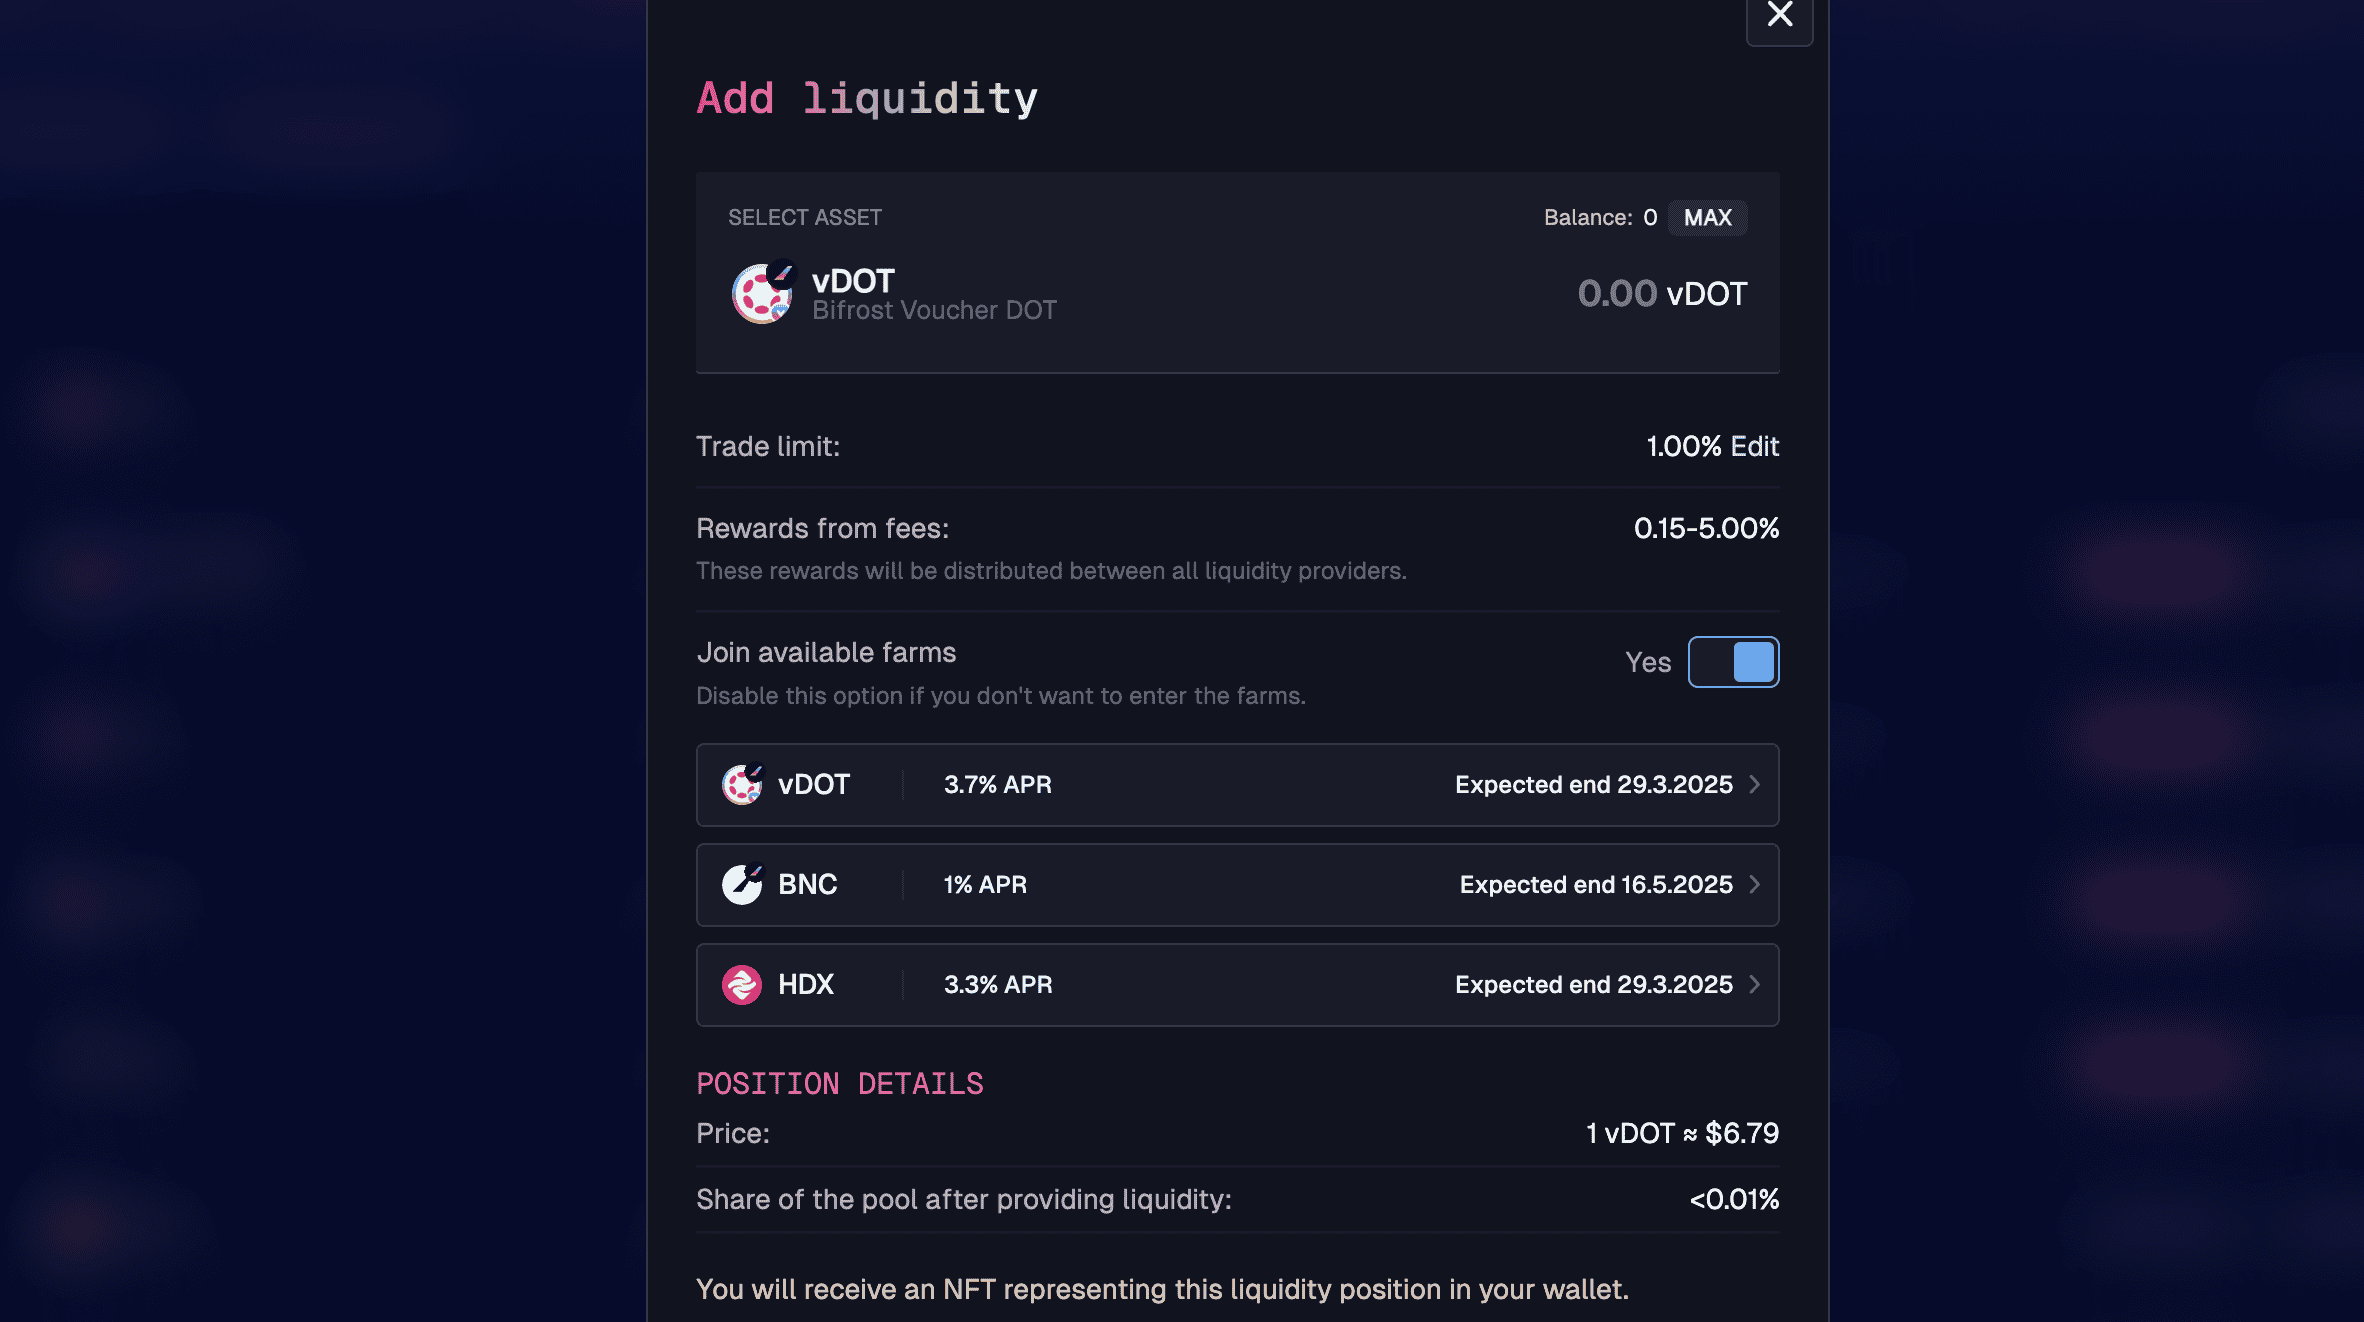The width and height of the screenshot is (2364, 1322).
Task: Close the Add liquidity dialog
Action: coord(1779,16)
